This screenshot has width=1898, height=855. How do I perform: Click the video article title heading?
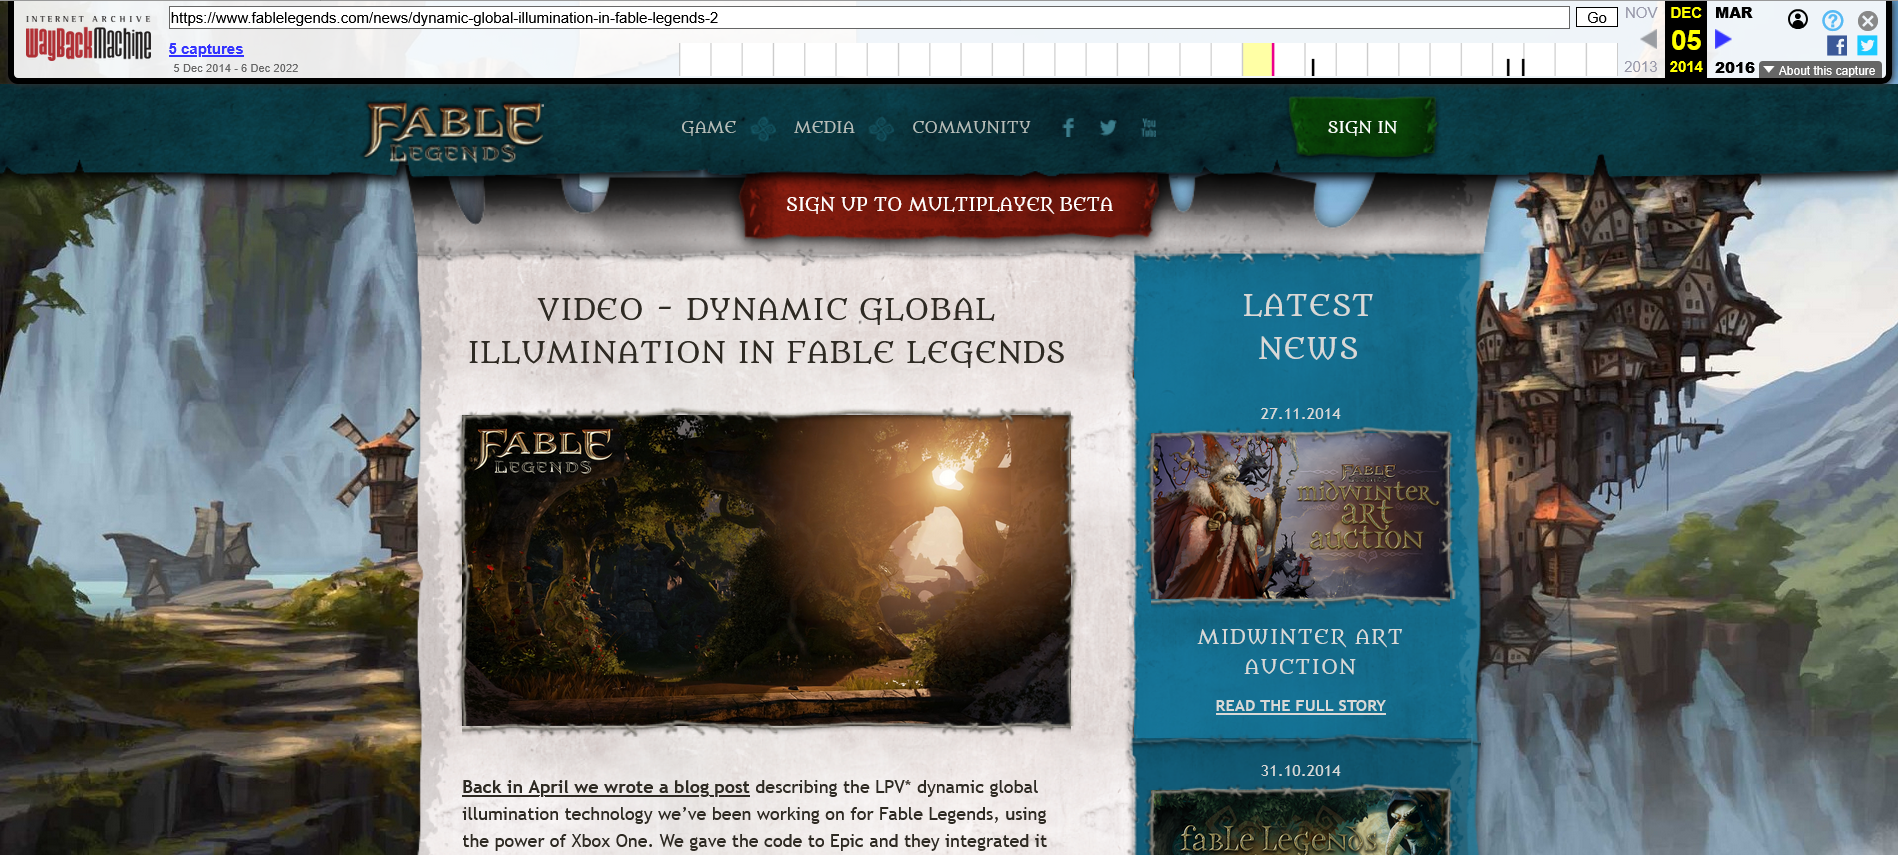pyautogui.click(x=766, y=331)
